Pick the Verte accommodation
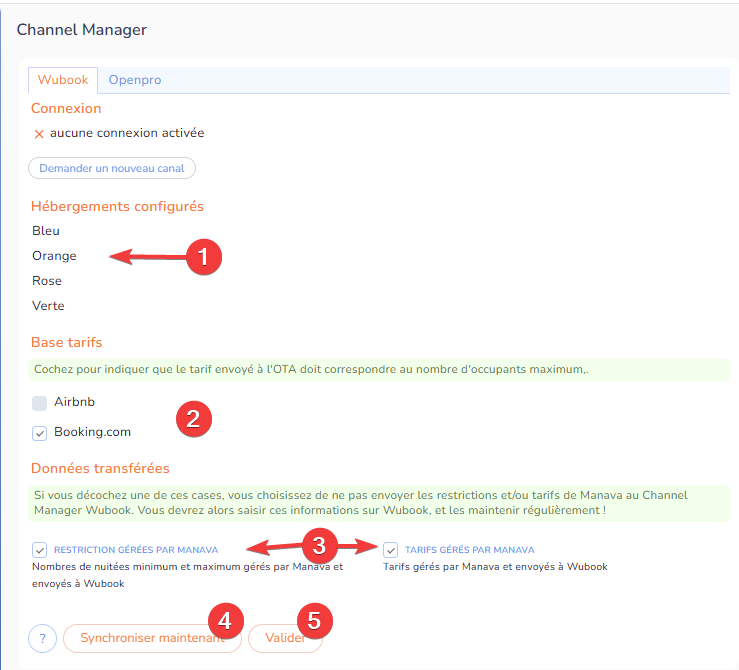The image size is (739, 670). (48, 306)
